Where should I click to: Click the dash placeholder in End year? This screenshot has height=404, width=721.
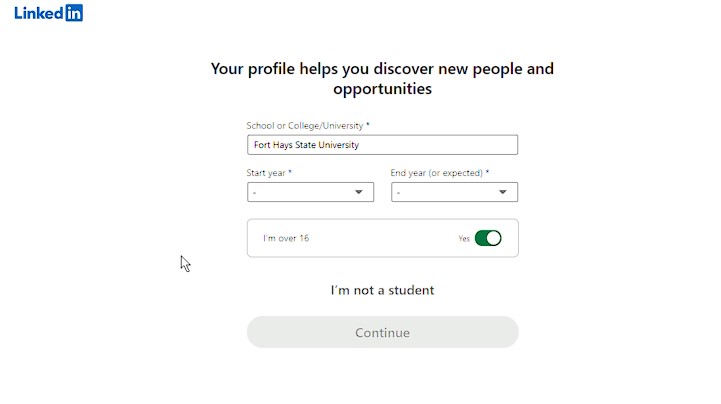pyautogui.click(x=398, y=193)
